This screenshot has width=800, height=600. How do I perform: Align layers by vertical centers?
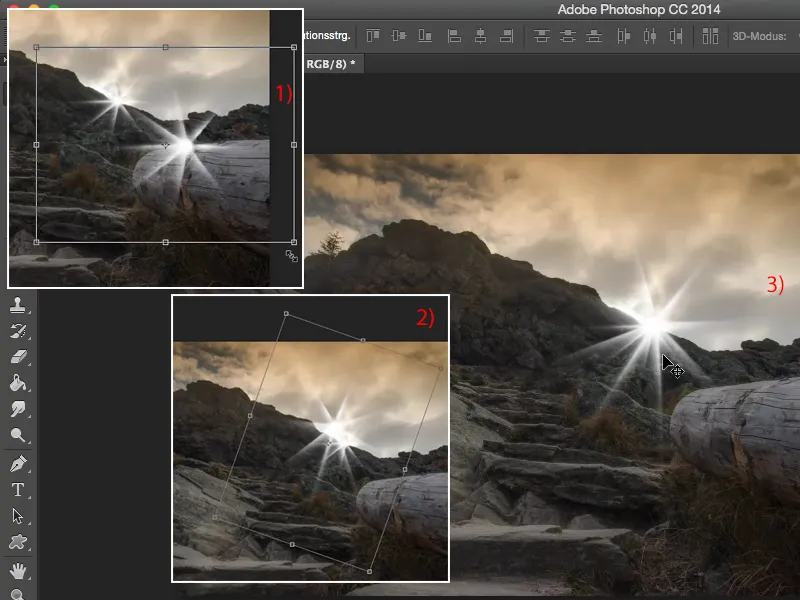[x=399, y=36]
